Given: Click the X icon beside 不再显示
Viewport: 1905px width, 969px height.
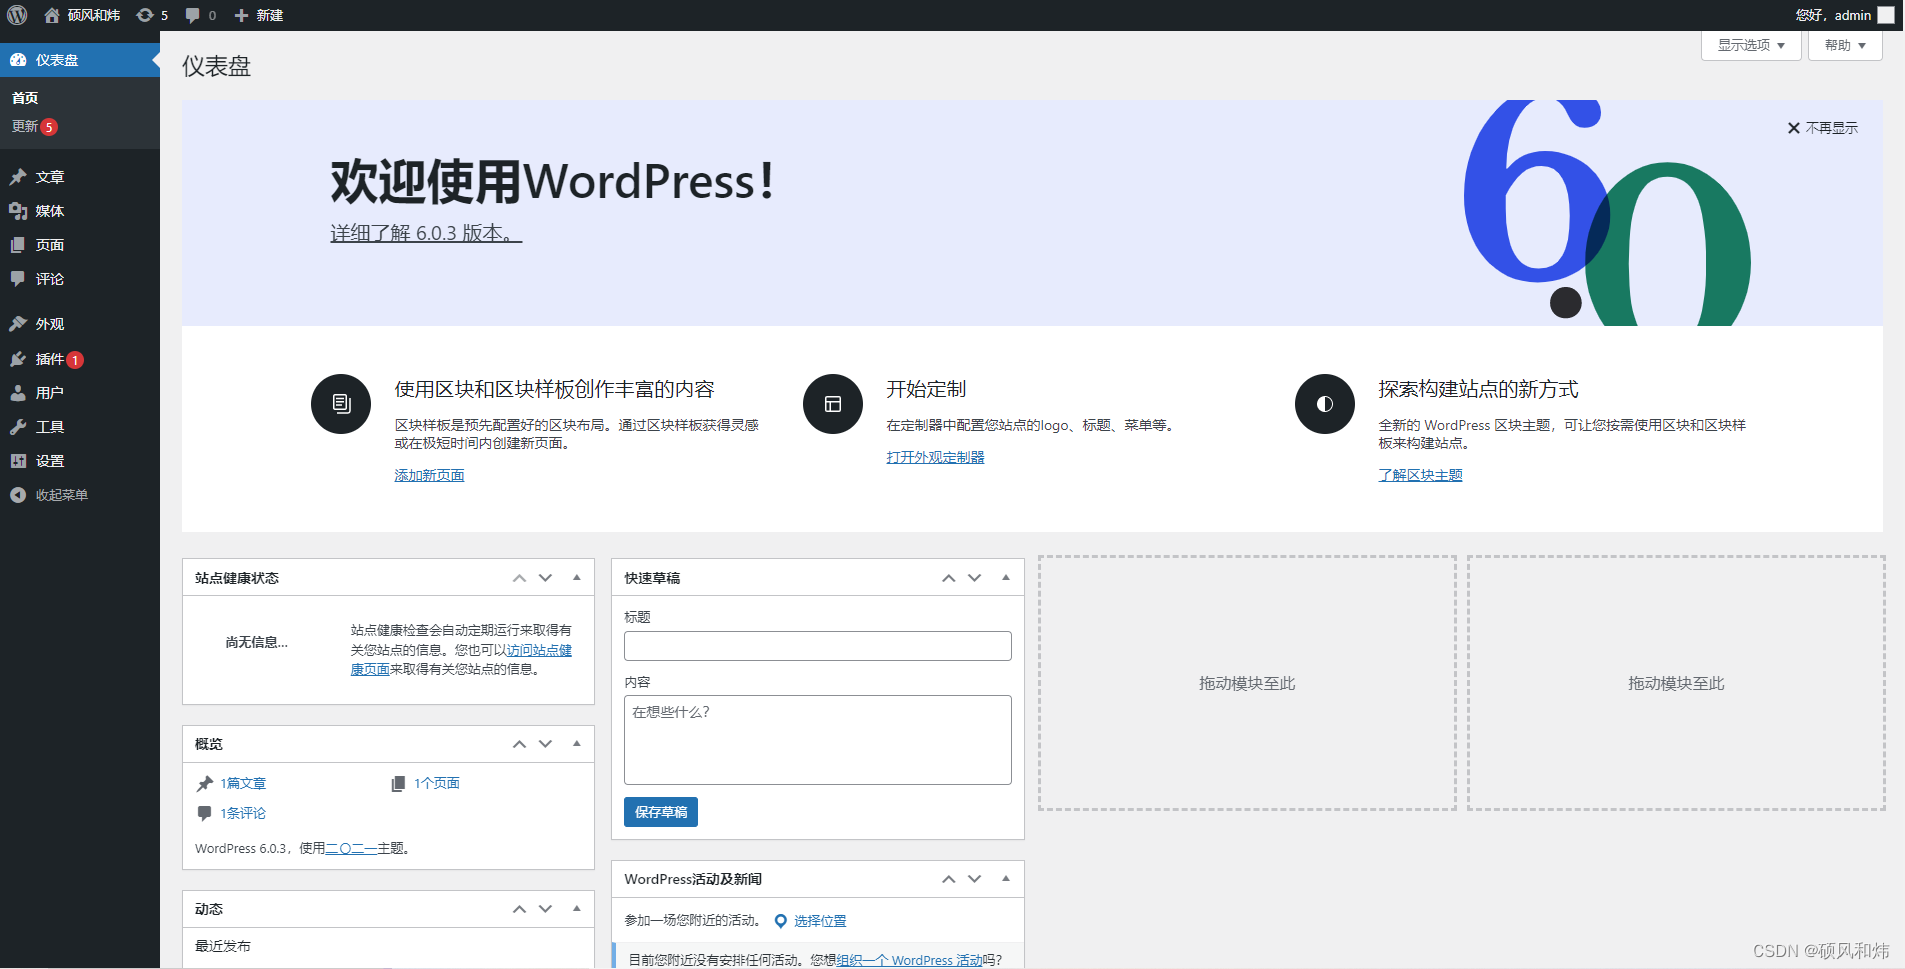Looking at the screenshot, I should pos(1794,128).
